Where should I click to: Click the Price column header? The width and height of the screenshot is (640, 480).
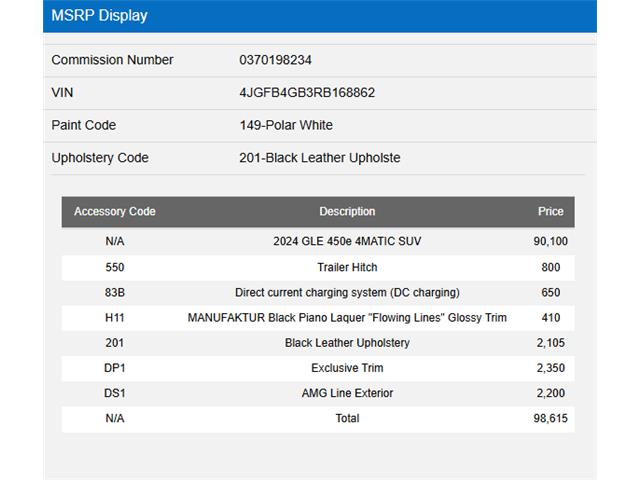pos(551,211)
